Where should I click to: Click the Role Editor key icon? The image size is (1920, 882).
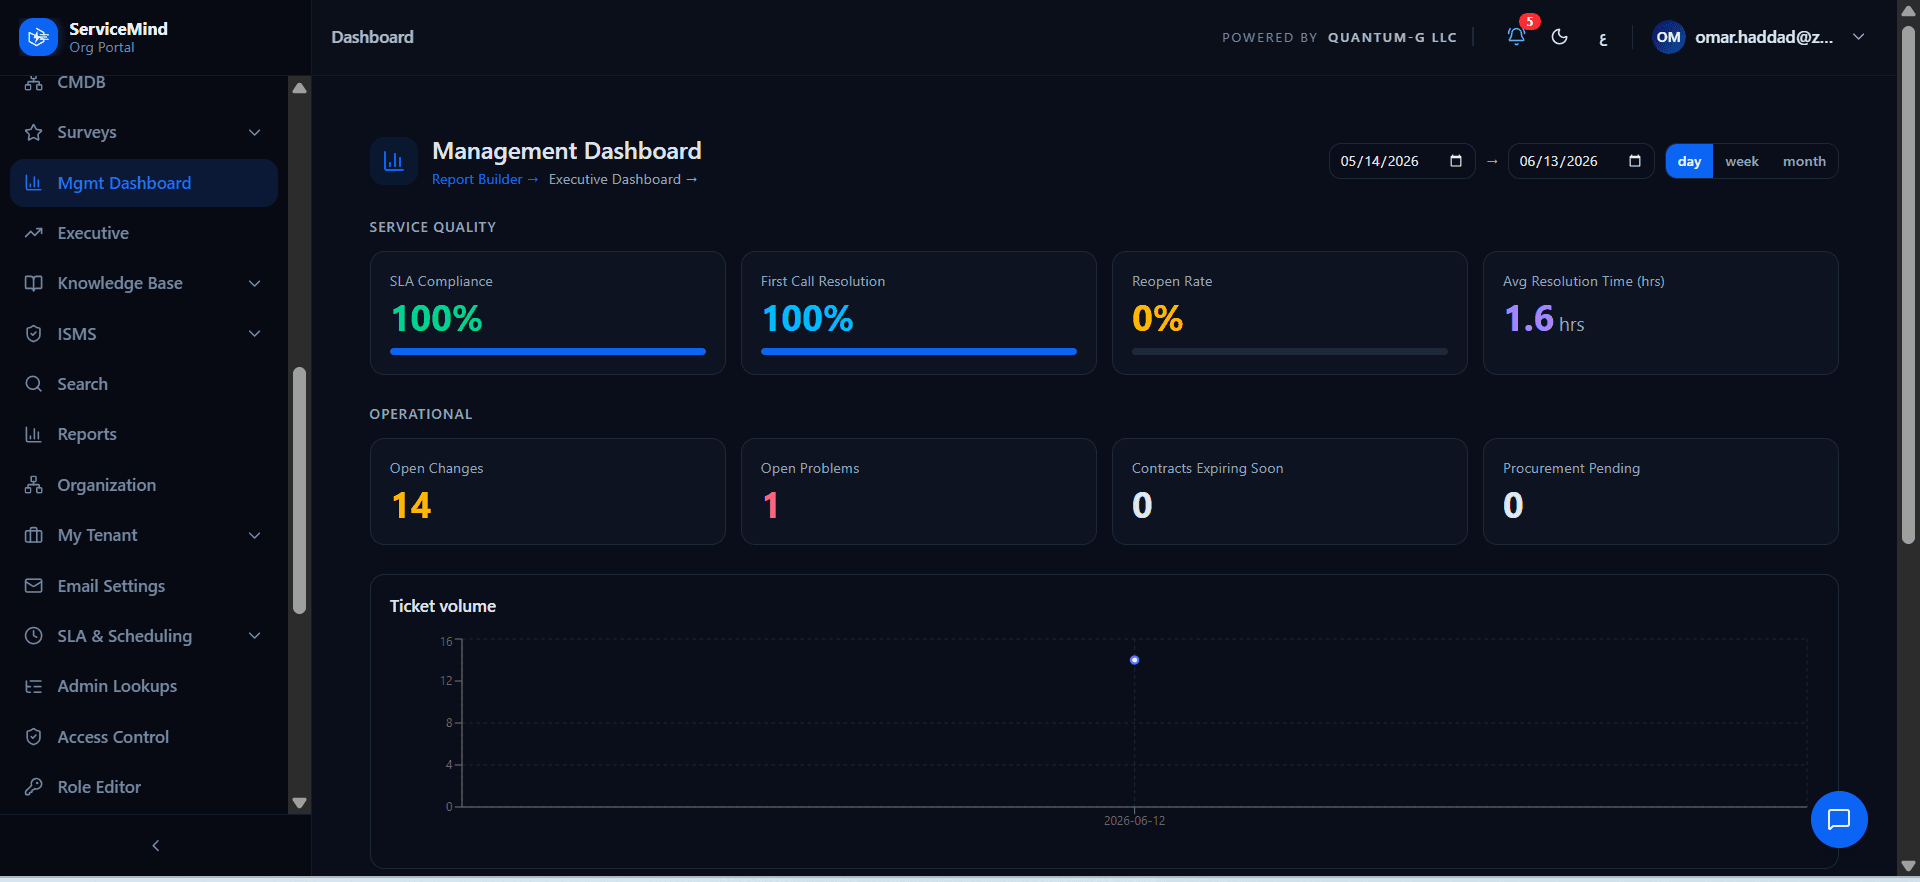pos(34,787)
